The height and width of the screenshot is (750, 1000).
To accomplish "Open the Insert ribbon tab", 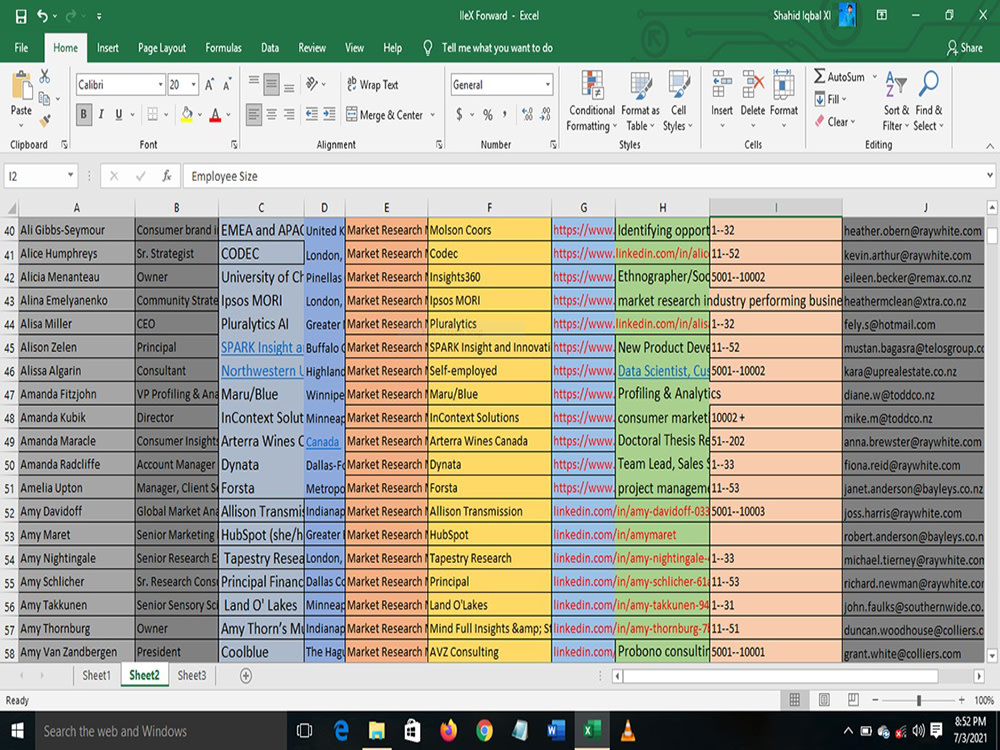I will tap(107, 48).
